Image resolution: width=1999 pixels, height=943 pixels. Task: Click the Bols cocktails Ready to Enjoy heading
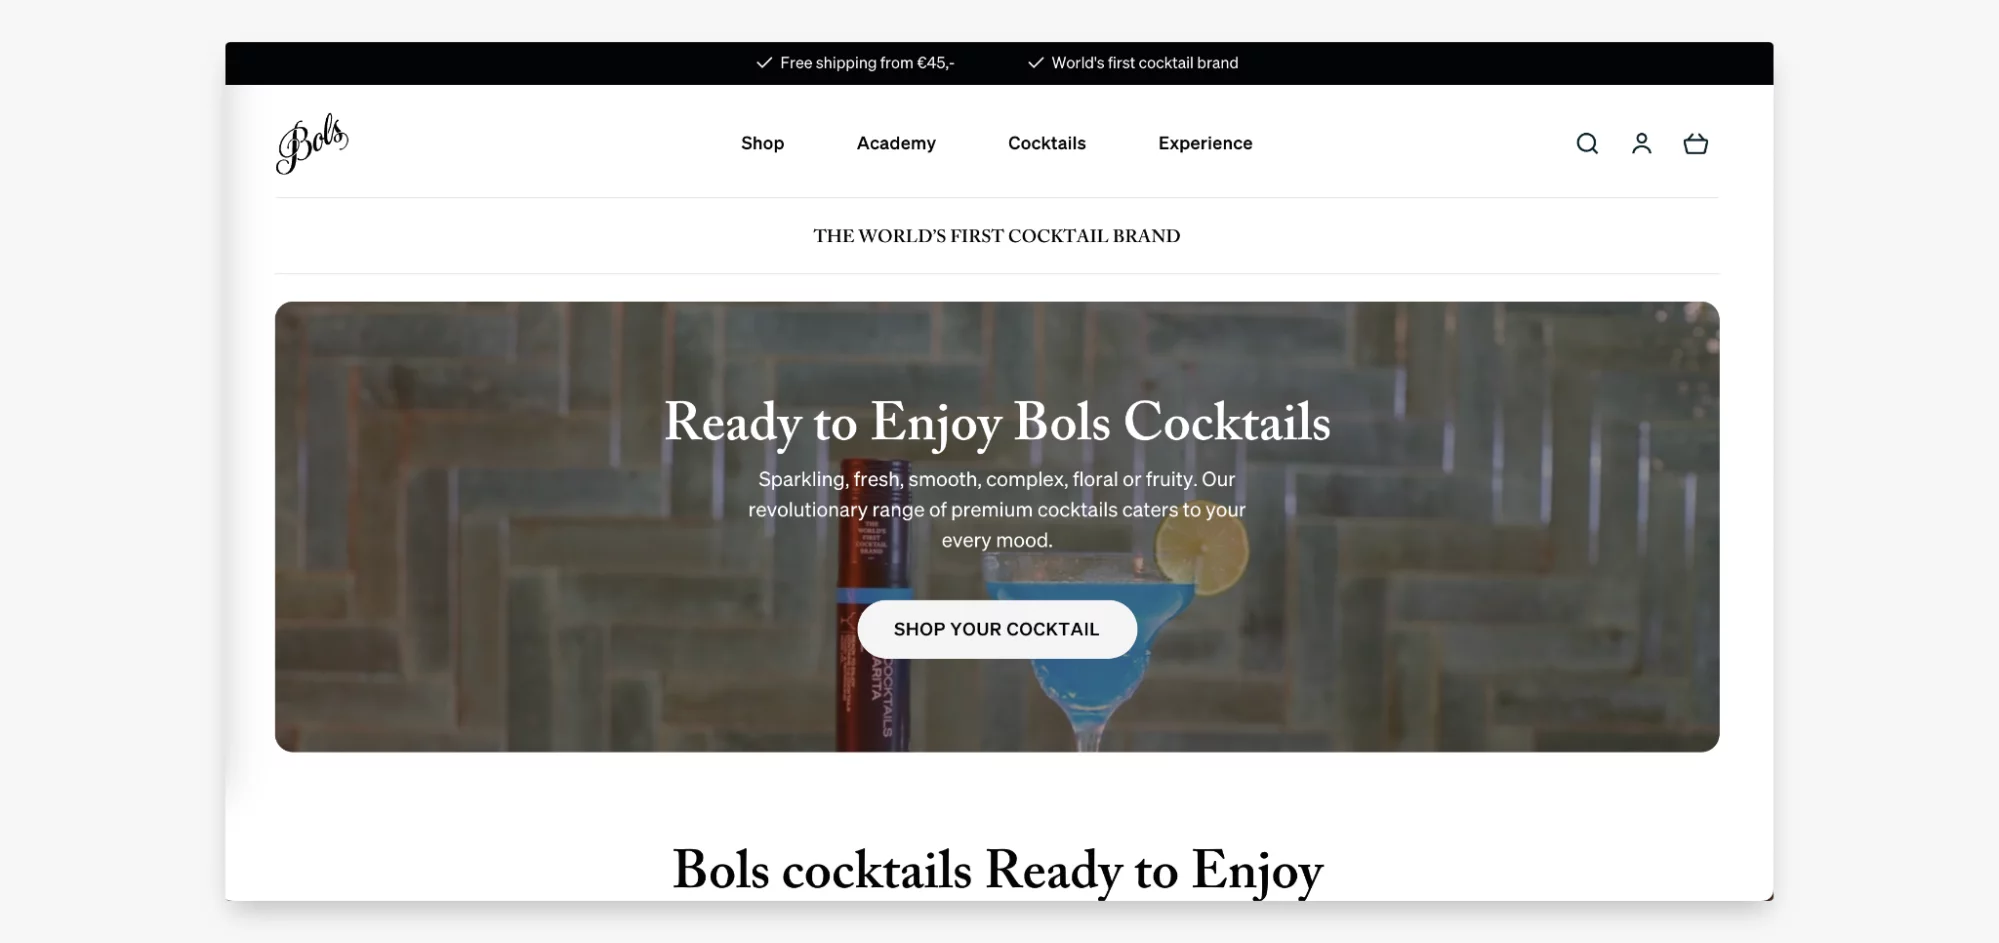997,870
